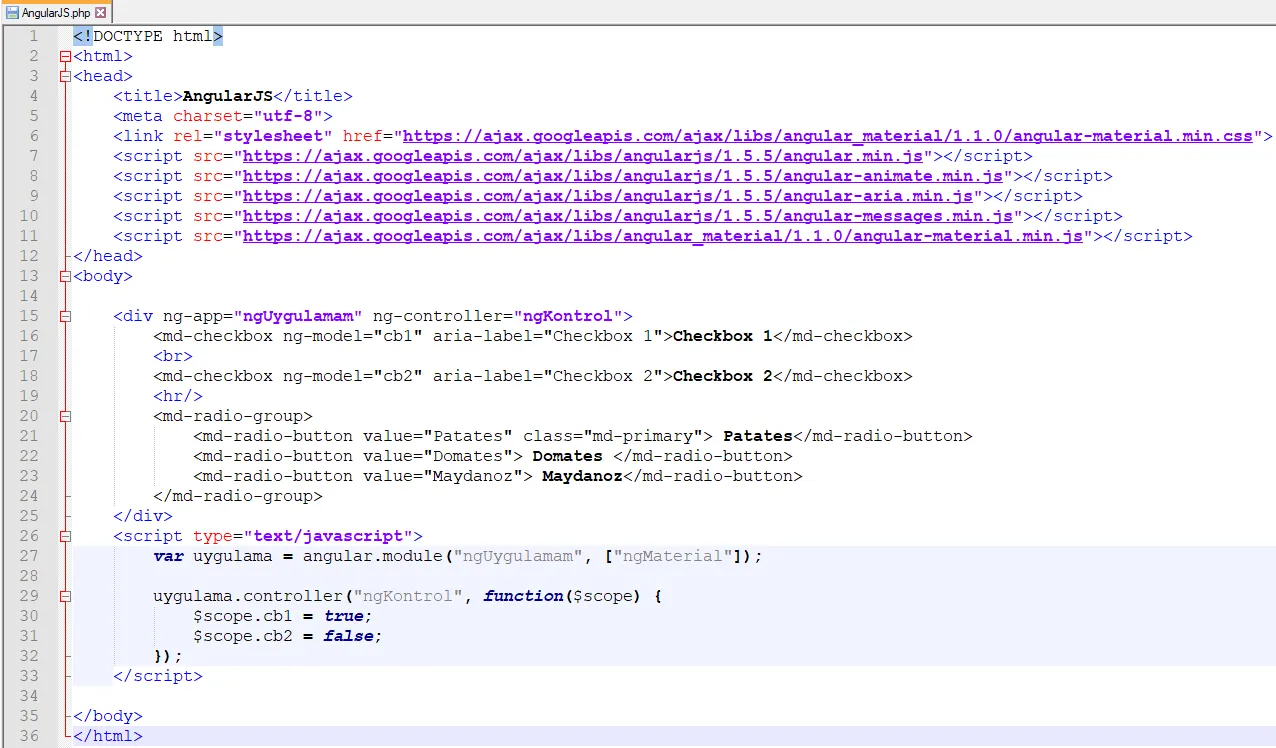The width and height of the screenshot is (1276, 748).
Task: Close the AngularJS.php tab with its red X
Action: point(100,13)
